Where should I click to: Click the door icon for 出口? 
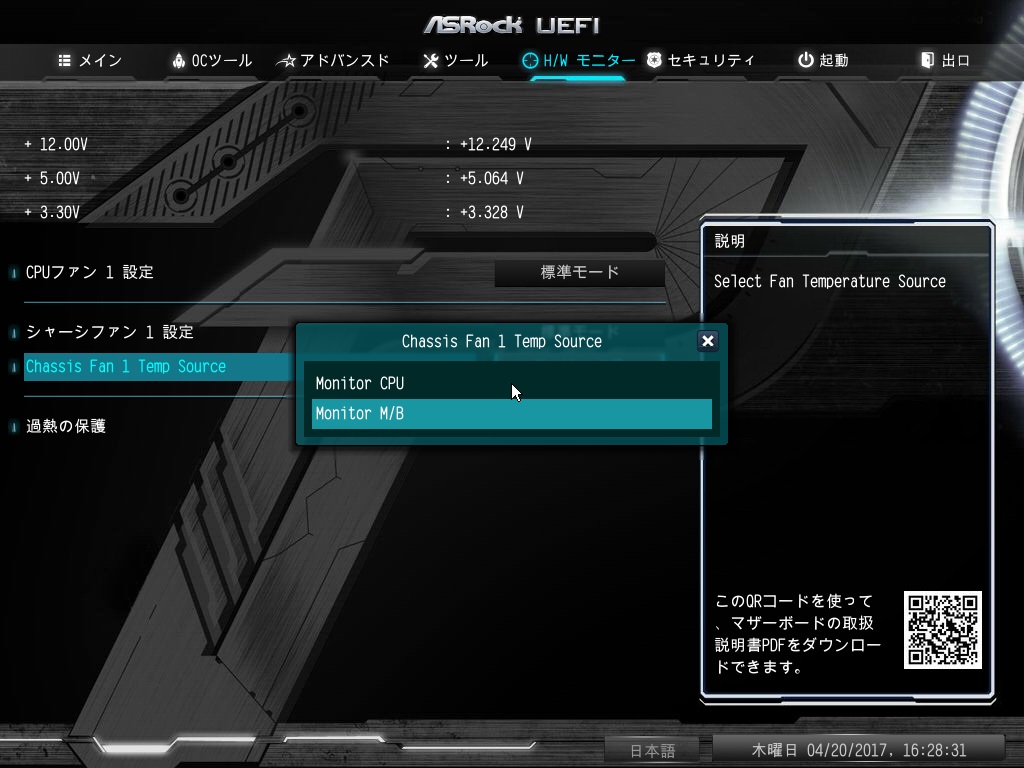(927, 60)
